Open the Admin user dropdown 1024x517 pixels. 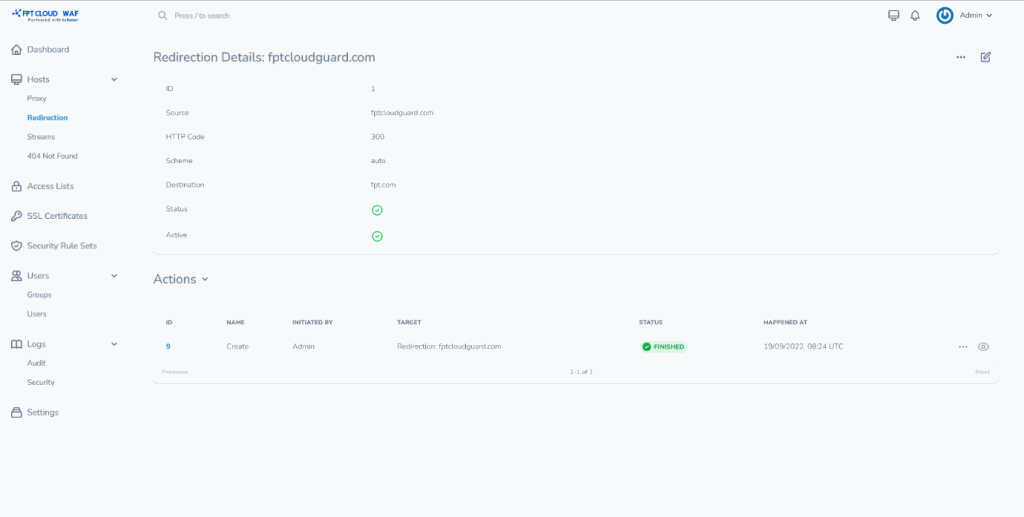976,16
